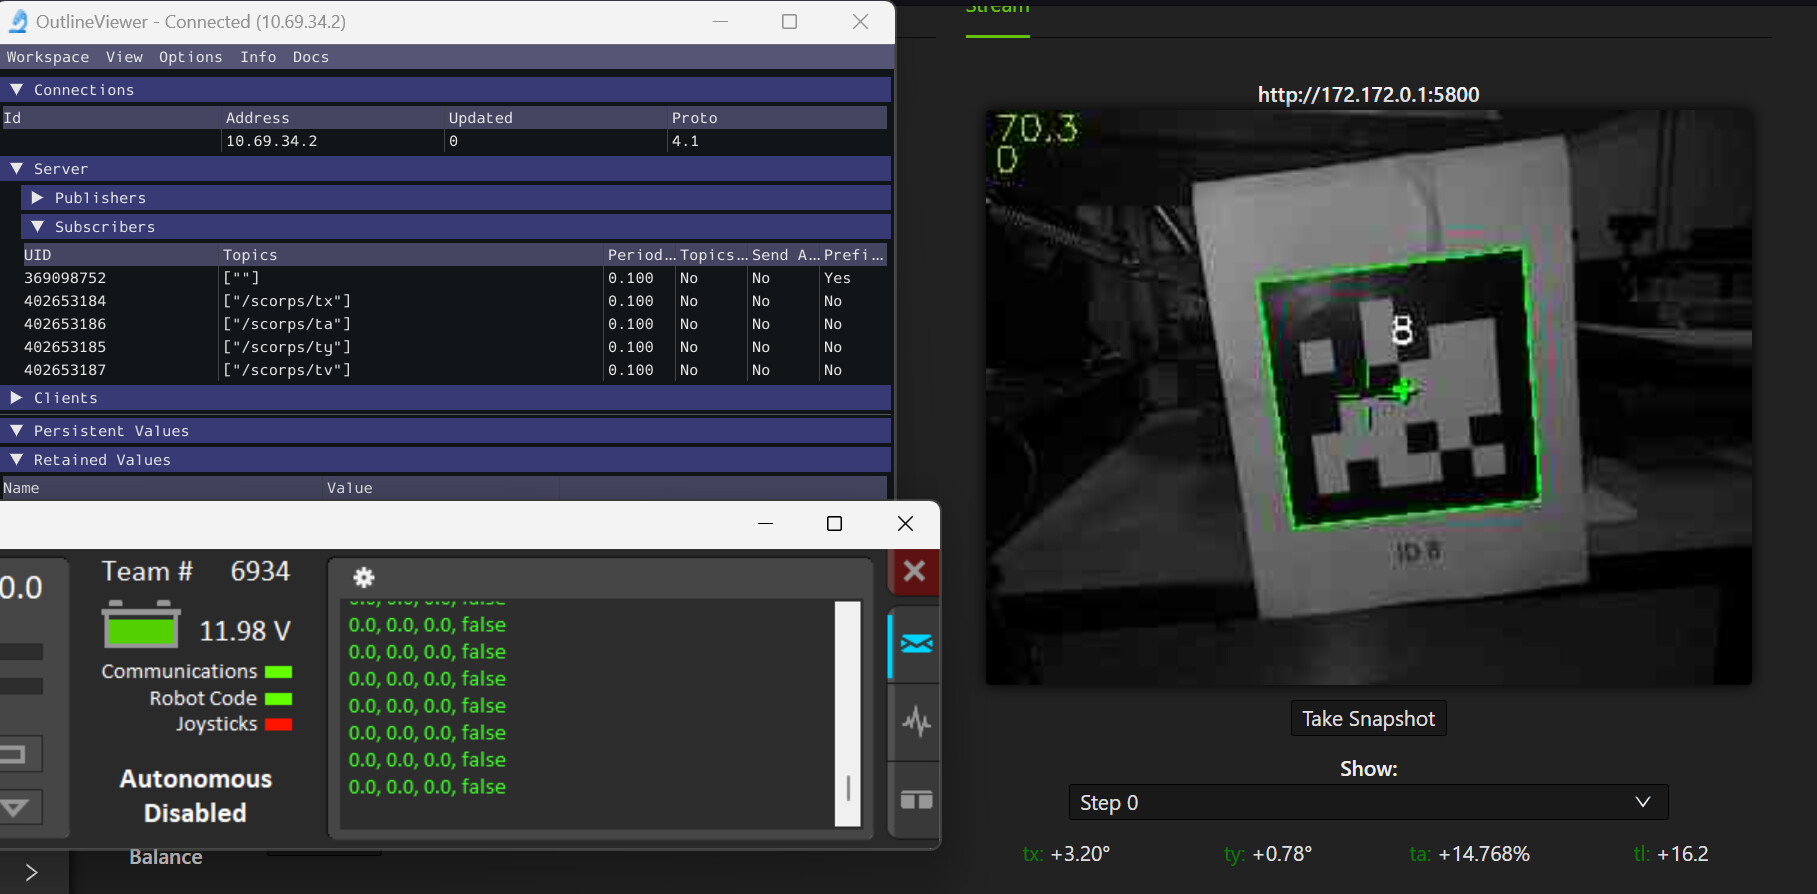Collapse the Connections section

tap(16, 90)
